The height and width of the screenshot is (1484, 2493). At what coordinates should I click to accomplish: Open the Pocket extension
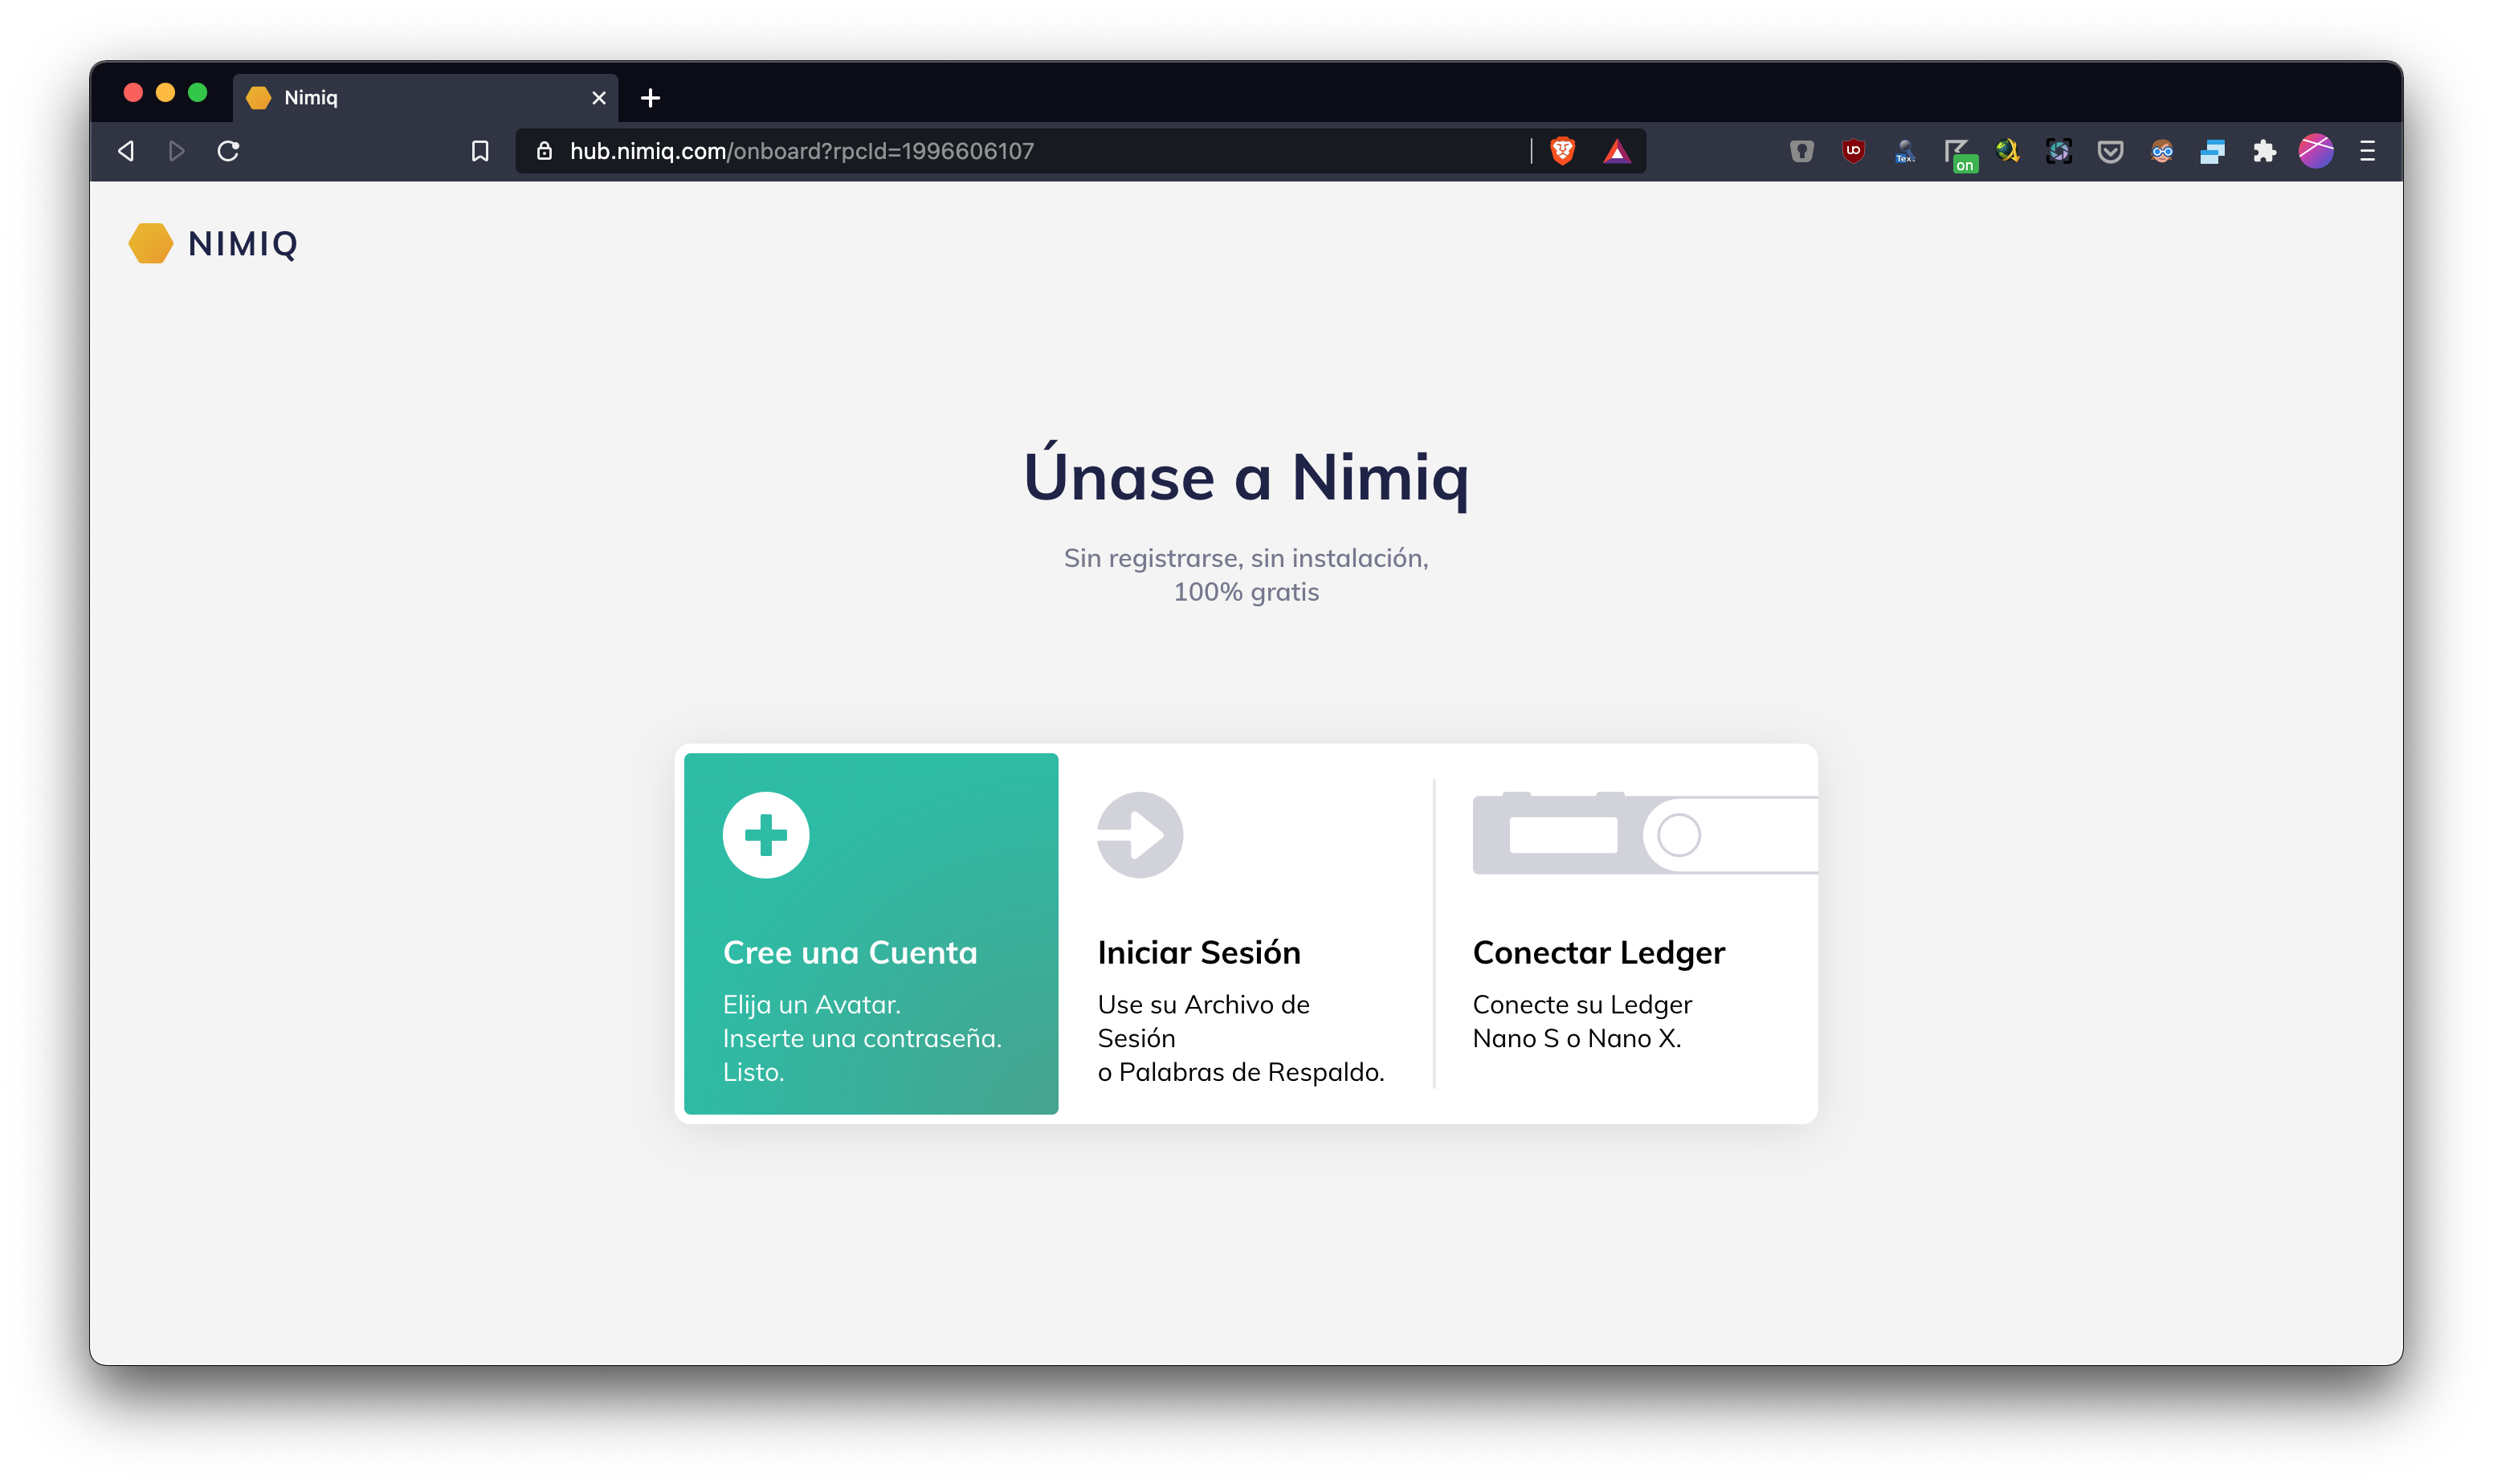coord(2110,151)
